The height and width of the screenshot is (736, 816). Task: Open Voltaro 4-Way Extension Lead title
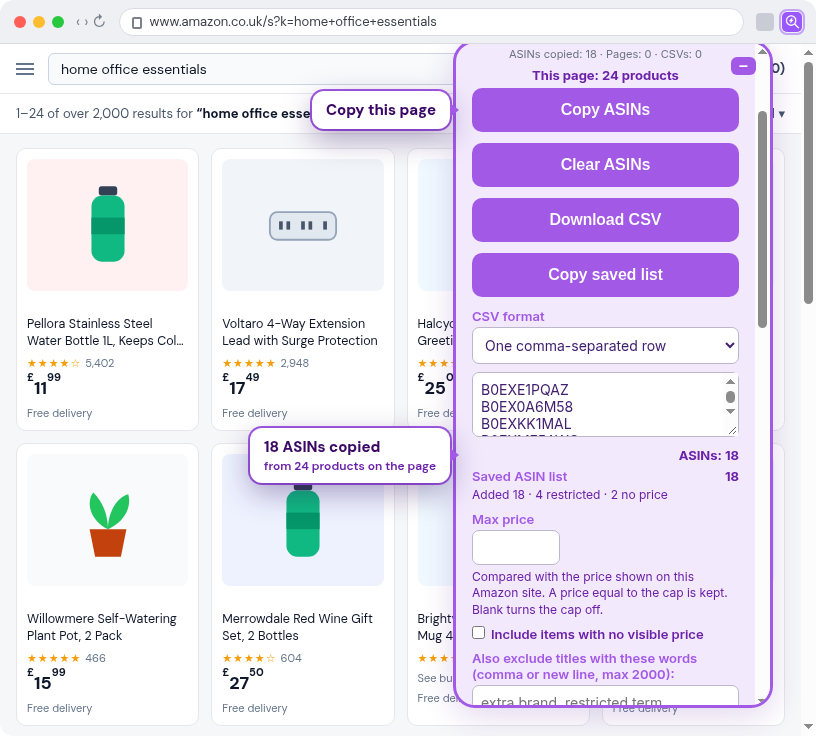(x=300, y=332)
